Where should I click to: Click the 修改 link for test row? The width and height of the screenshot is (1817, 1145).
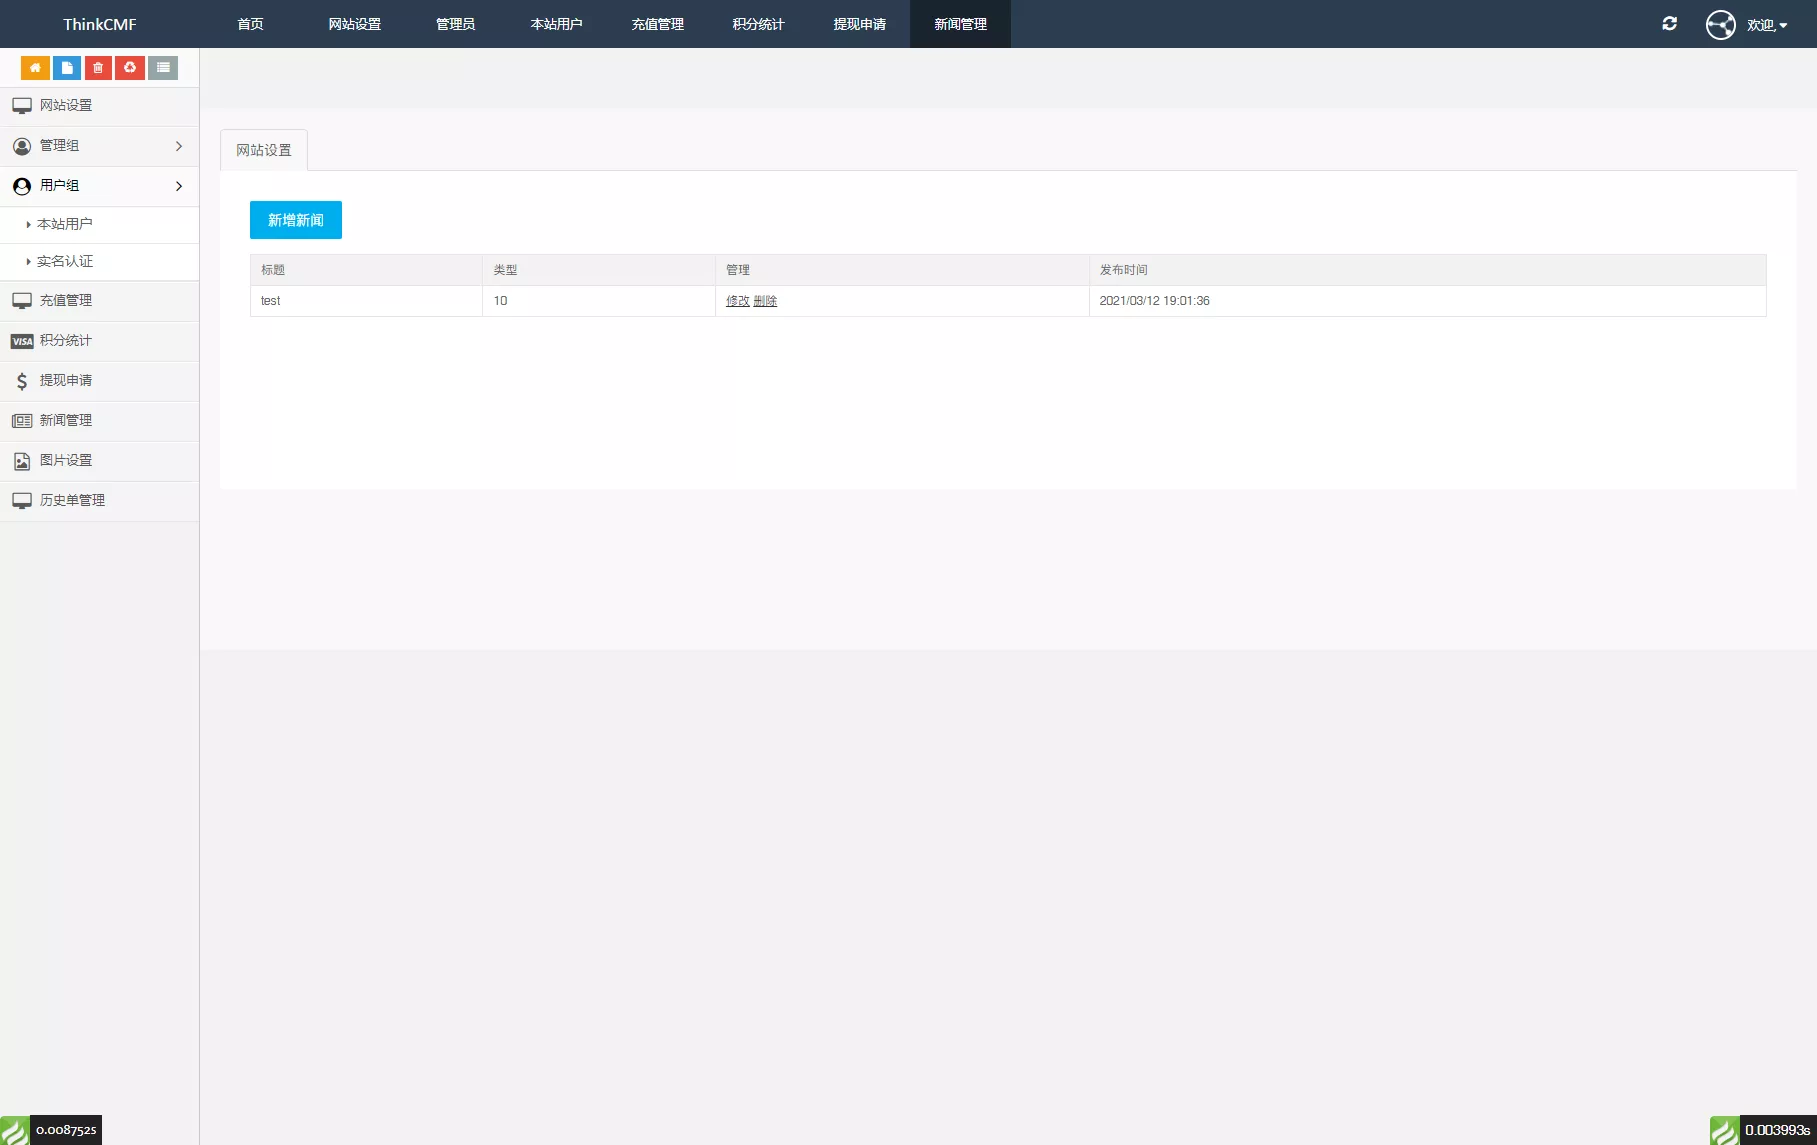click(737, 301)
